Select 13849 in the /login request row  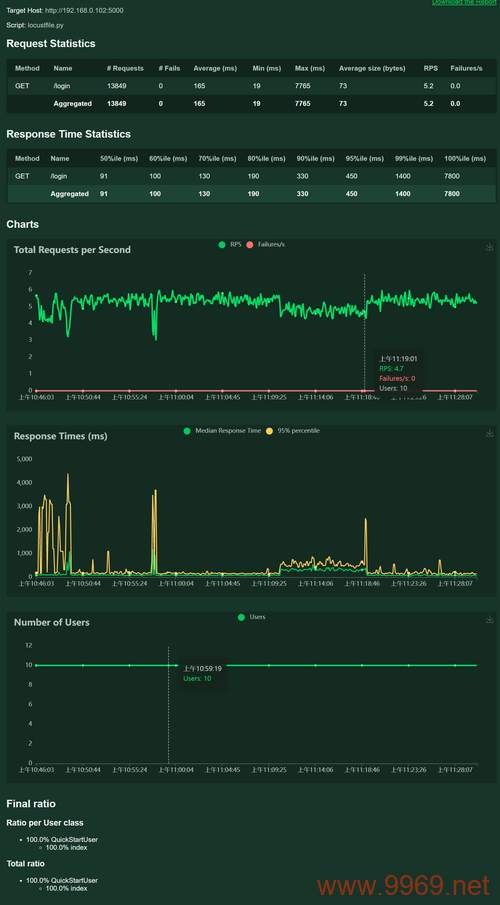tap(116, 86)
